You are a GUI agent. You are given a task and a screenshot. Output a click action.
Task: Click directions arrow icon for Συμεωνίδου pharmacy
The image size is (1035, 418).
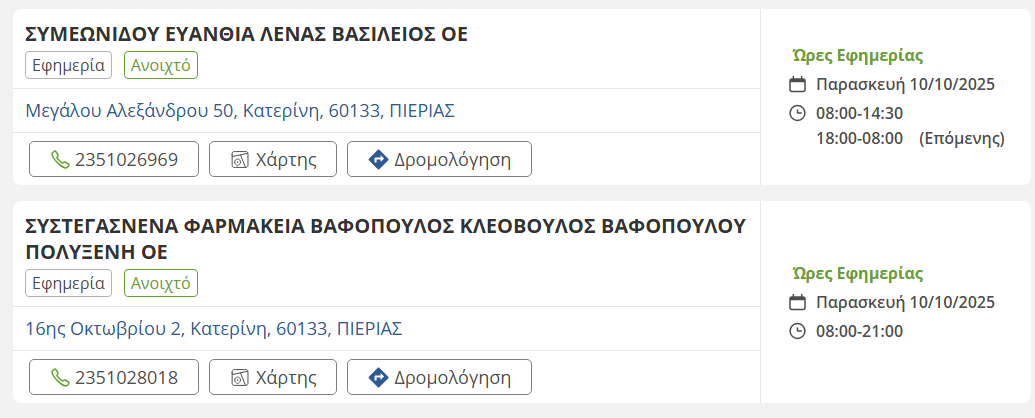click(378, 159)
